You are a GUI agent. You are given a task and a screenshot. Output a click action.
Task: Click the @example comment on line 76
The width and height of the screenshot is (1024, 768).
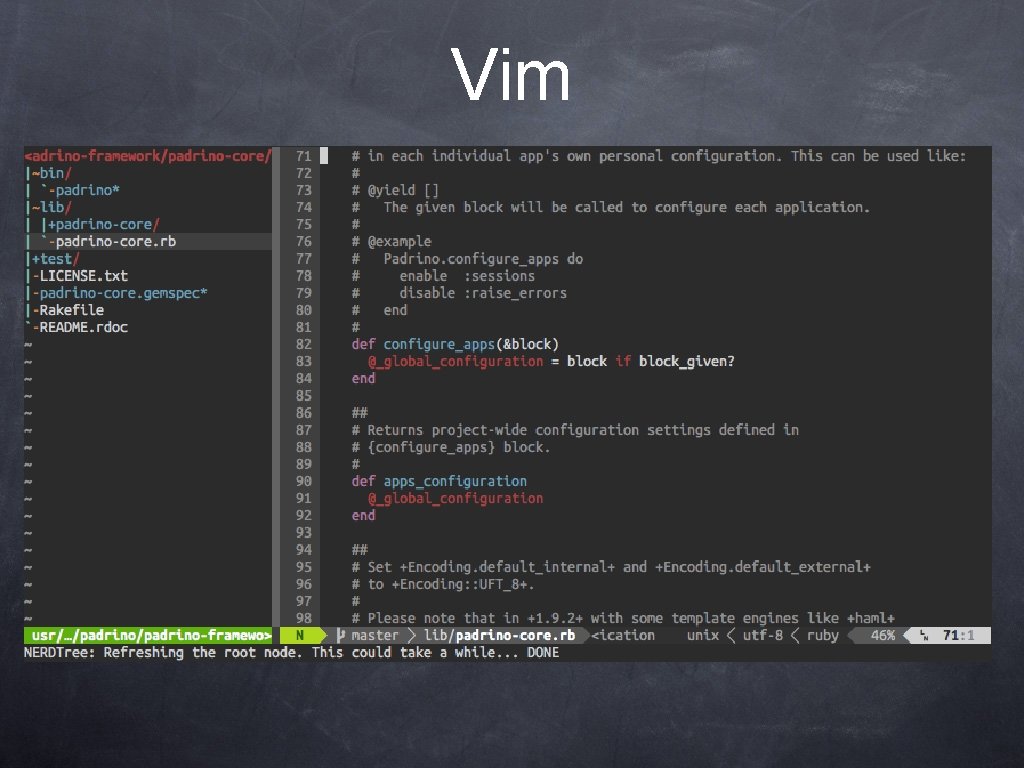click(391, 242)
